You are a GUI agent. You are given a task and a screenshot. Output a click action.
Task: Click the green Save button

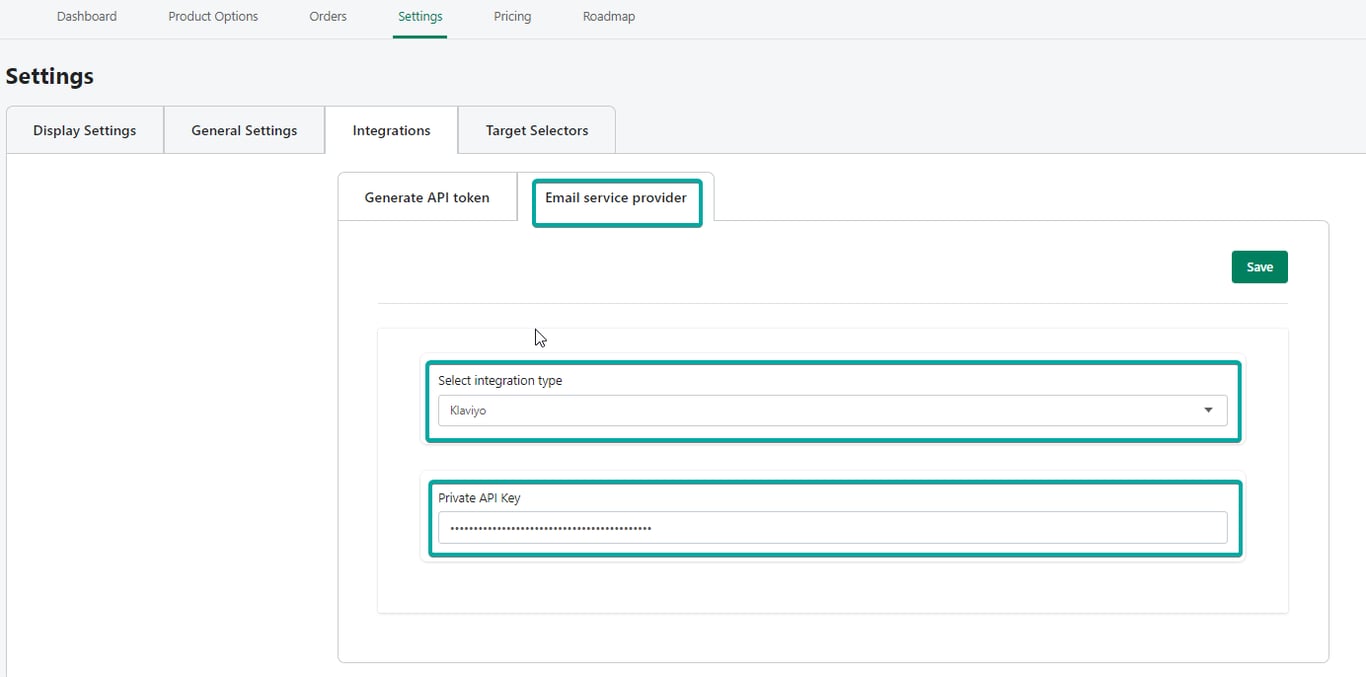(x=1259, y=267)
